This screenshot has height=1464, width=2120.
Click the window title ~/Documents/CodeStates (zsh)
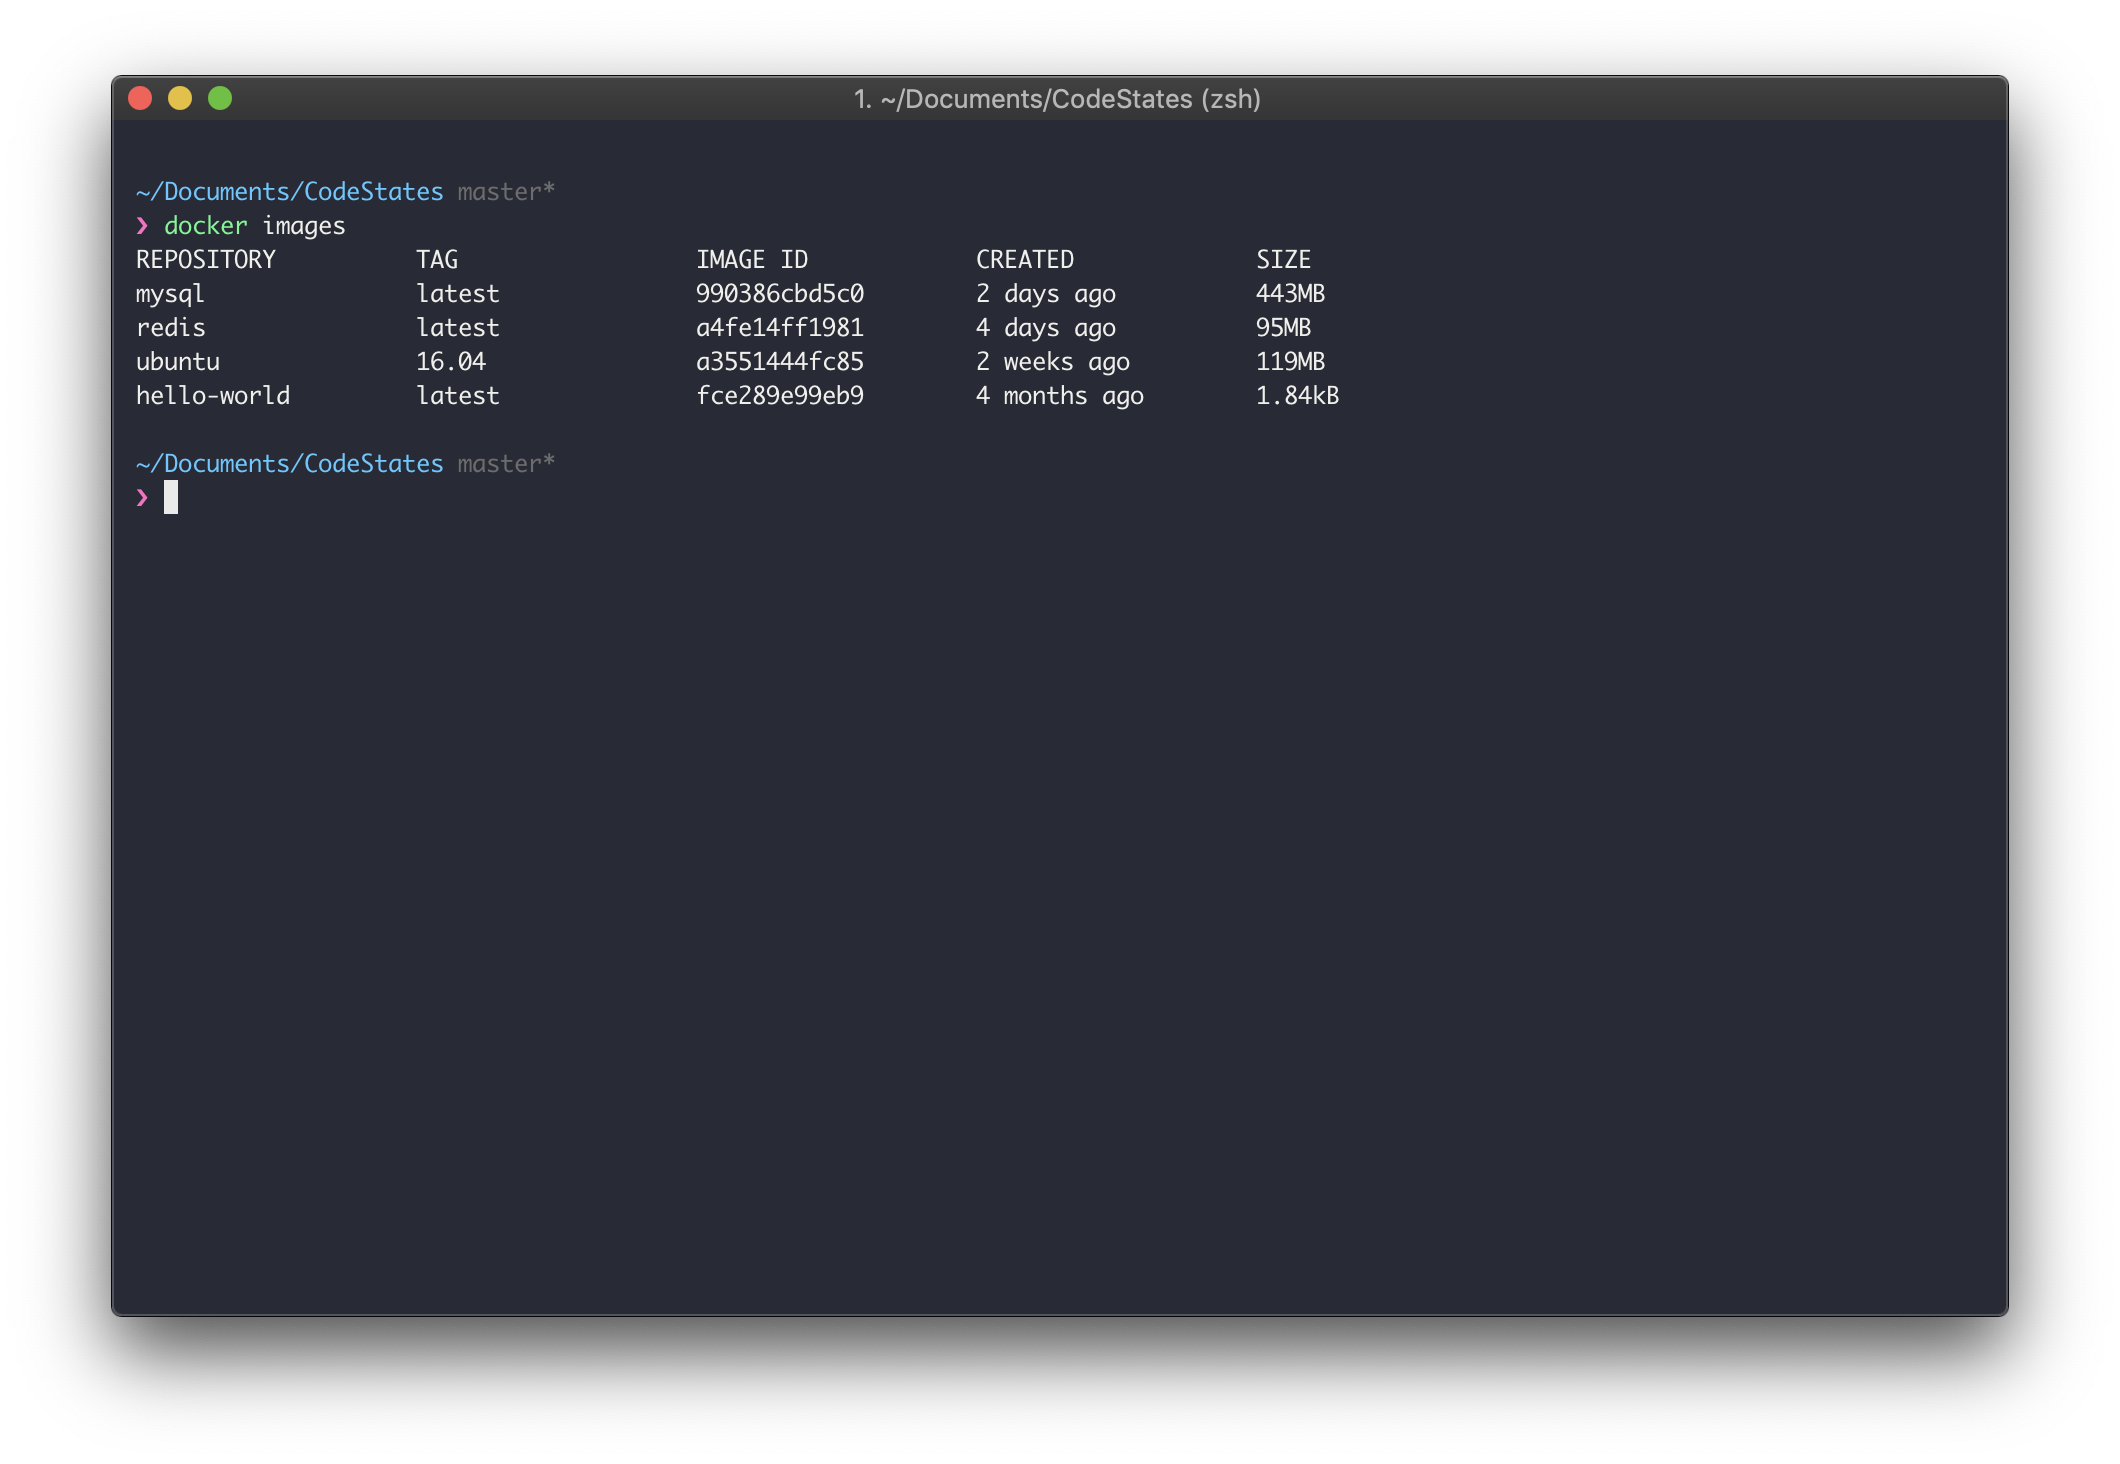coord(1057,99)
